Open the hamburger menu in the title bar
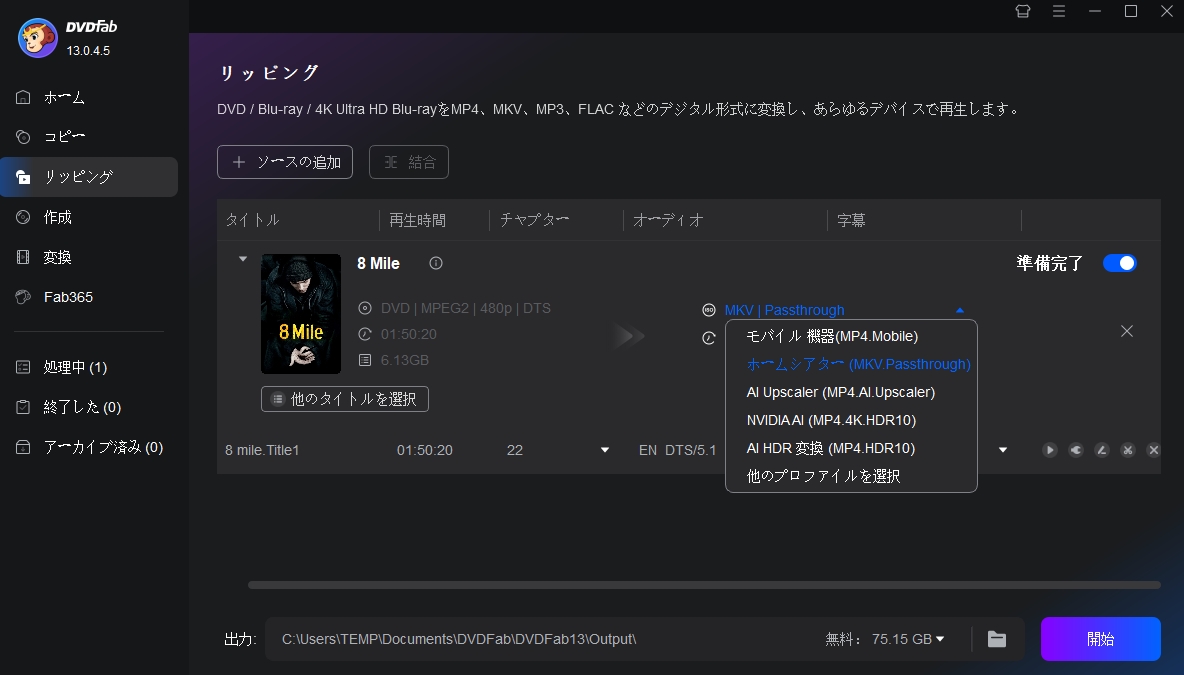The width and height of the screenshot is (1184, 675). point(1059,11)
